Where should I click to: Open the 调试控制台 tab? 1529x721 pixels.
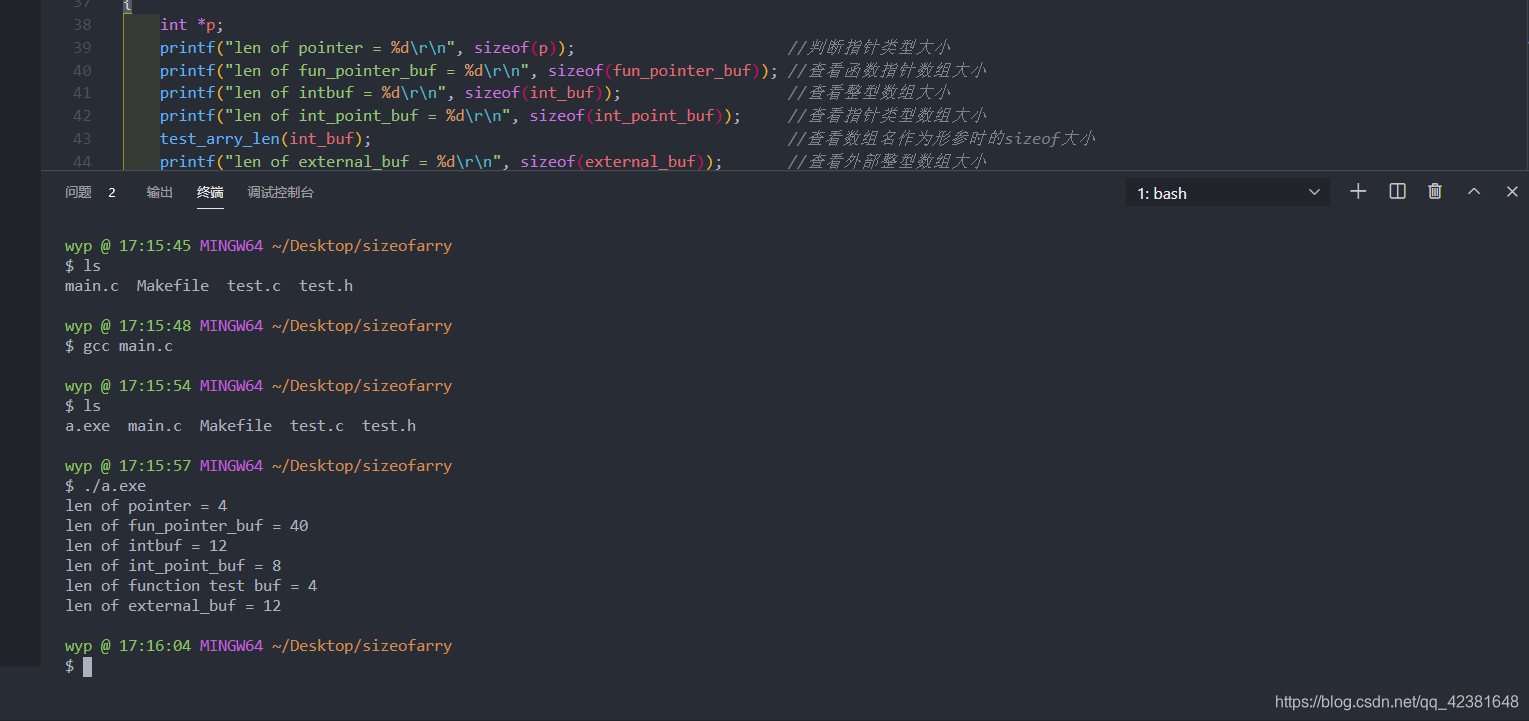point(281,192)
